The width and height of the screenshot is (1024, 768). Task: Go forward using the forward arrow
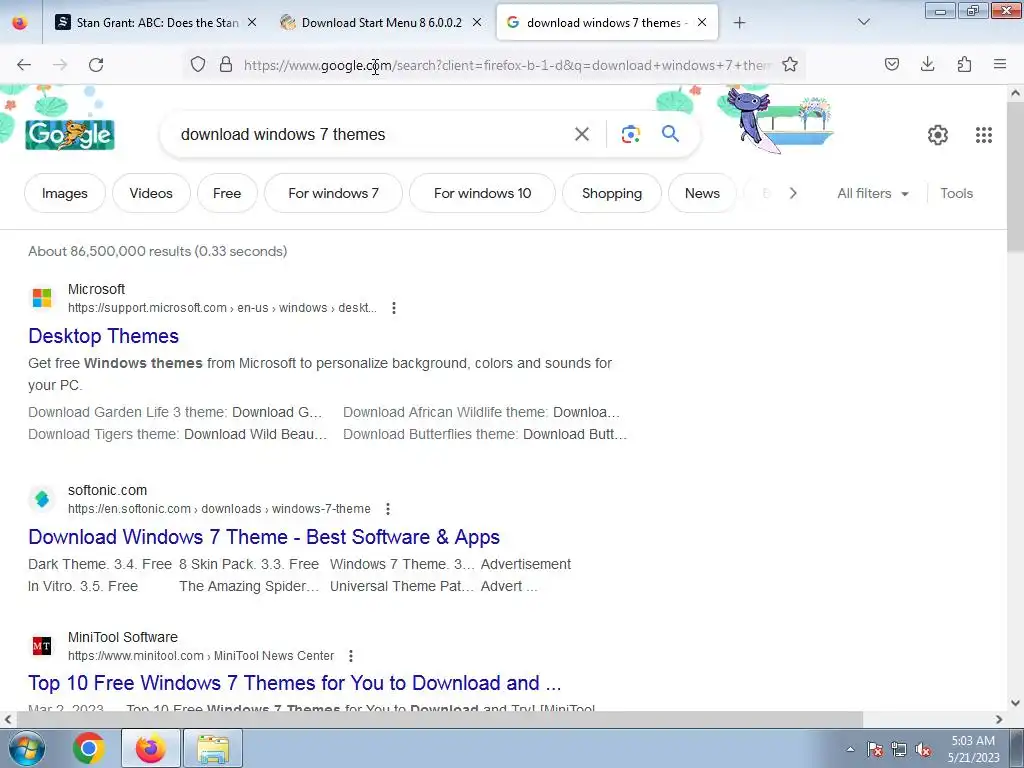pyautogui.click(x=60, y=65)
